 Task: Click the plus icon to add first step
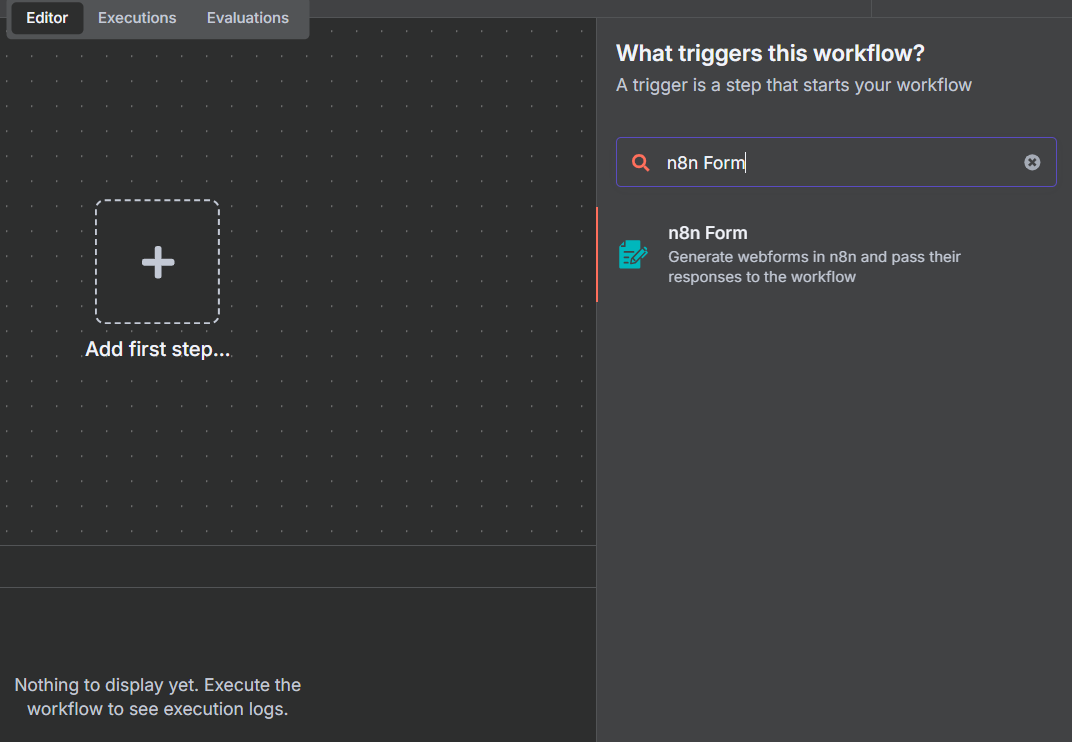point(157,262)
